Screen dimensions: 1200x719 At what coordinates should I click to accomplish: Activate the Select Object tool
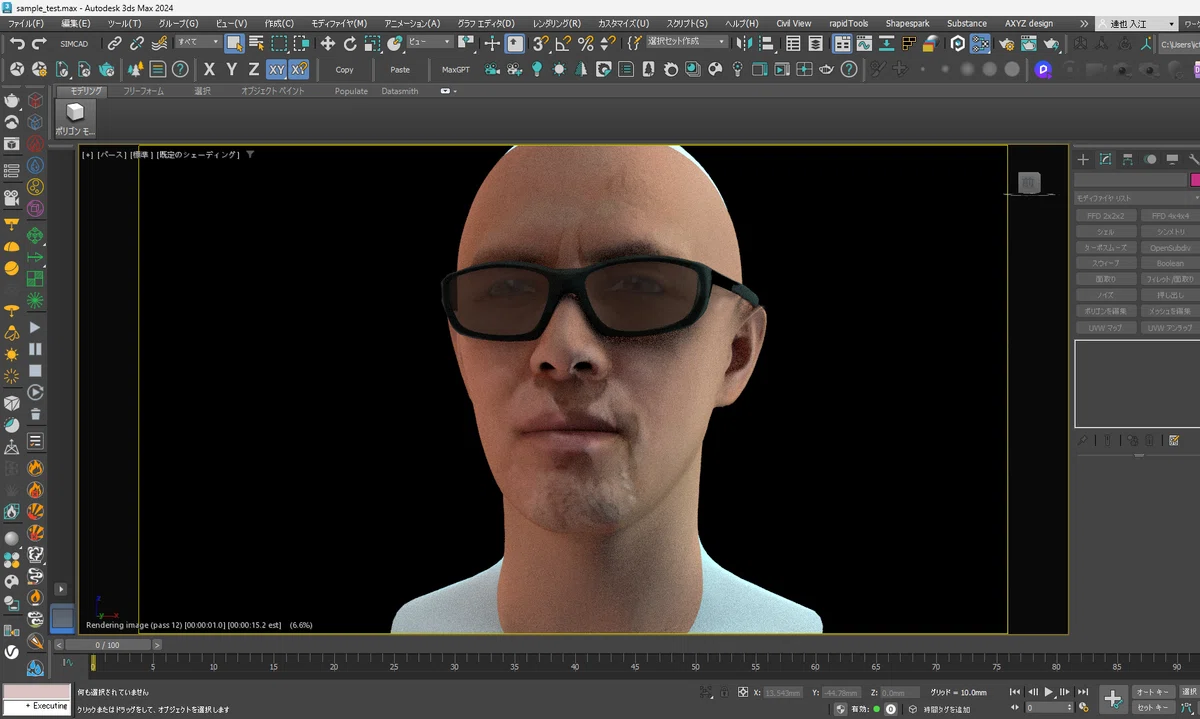[x=234, y=43]
